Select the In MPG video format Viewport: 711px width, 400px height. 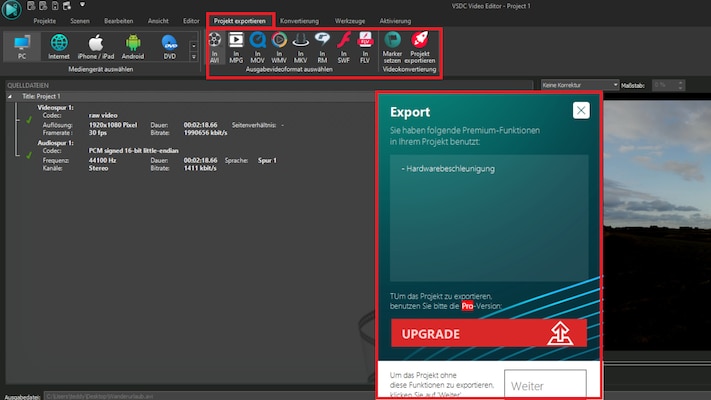(237, 47)
